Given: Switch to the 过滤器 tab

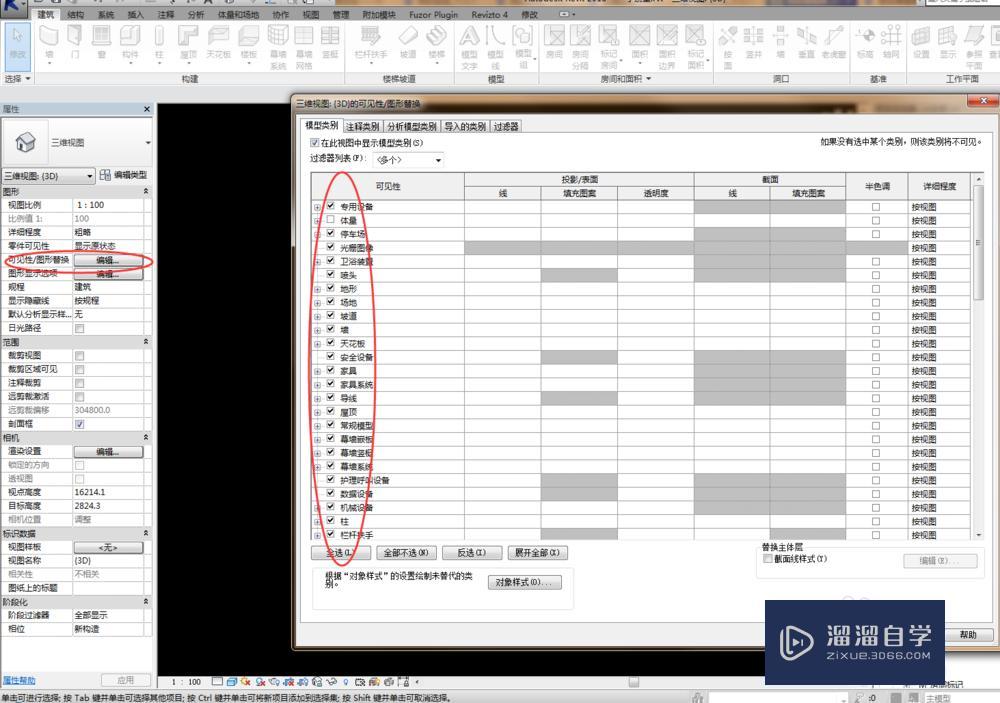Looking at the screenshot, I should tap(506, 126).
